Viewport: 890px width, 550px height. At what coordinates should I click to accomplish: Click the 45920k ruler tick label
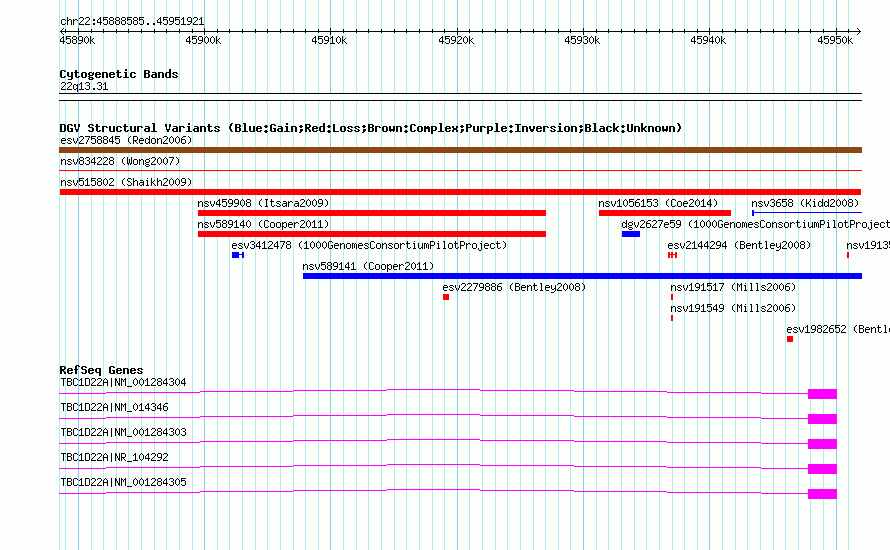click(x=456, y=40)
